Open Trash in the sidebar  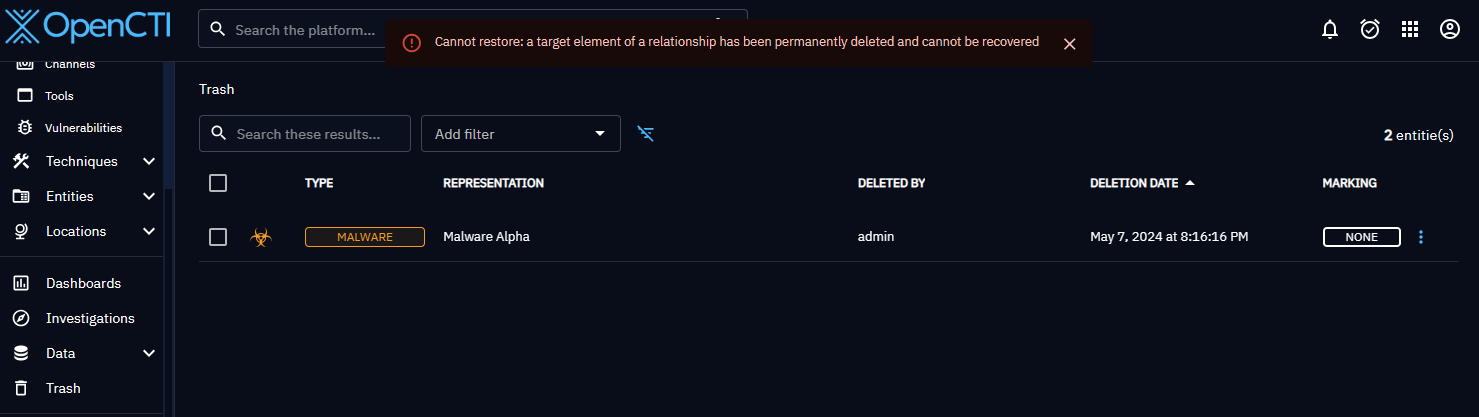(63, 388)
